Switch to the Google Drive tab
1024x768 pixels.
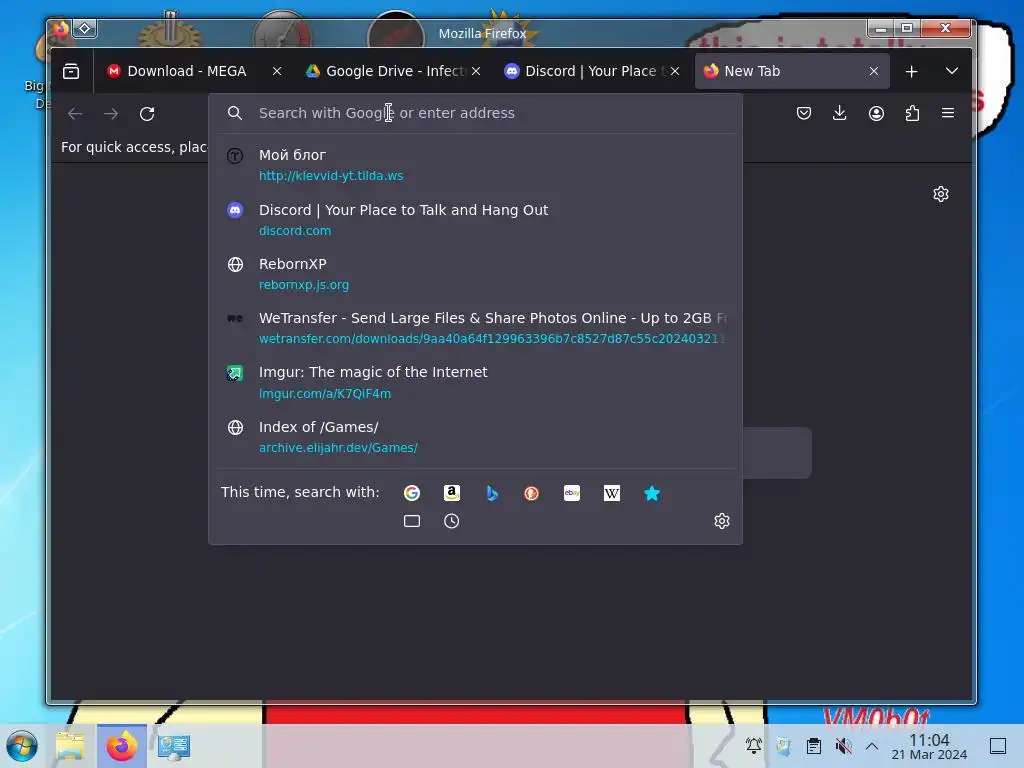tap(393, 71)
